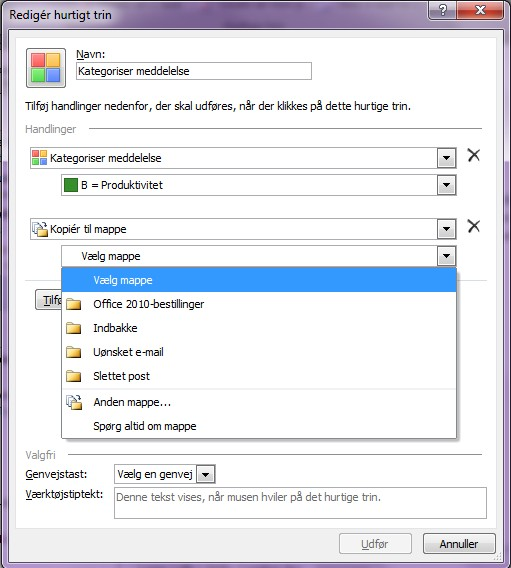Image resolution: width=511 pixels, height=568 pixels.
Task: Open the Vælg en genvej shortcut dropdown
Action: click(x=206, y=475)
